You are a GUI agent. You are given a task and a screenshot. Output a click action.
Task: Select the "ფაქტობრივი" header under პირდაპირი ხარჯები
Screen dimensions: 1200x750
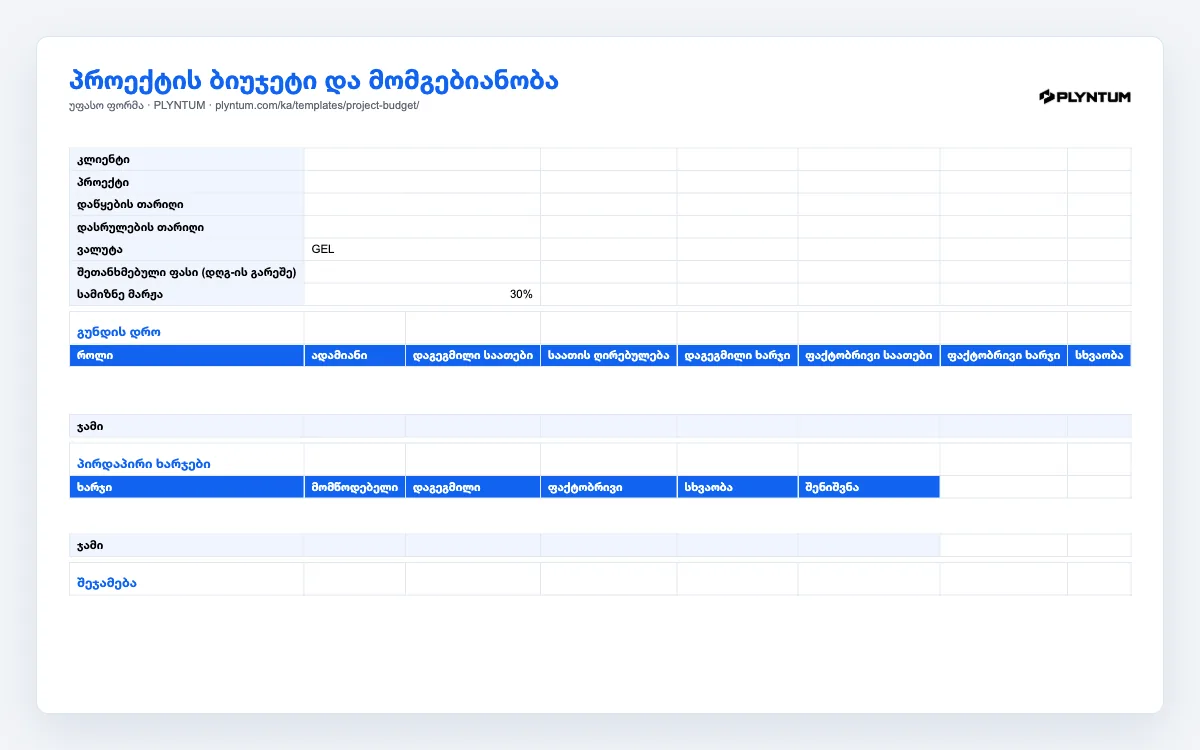[609, 487]
